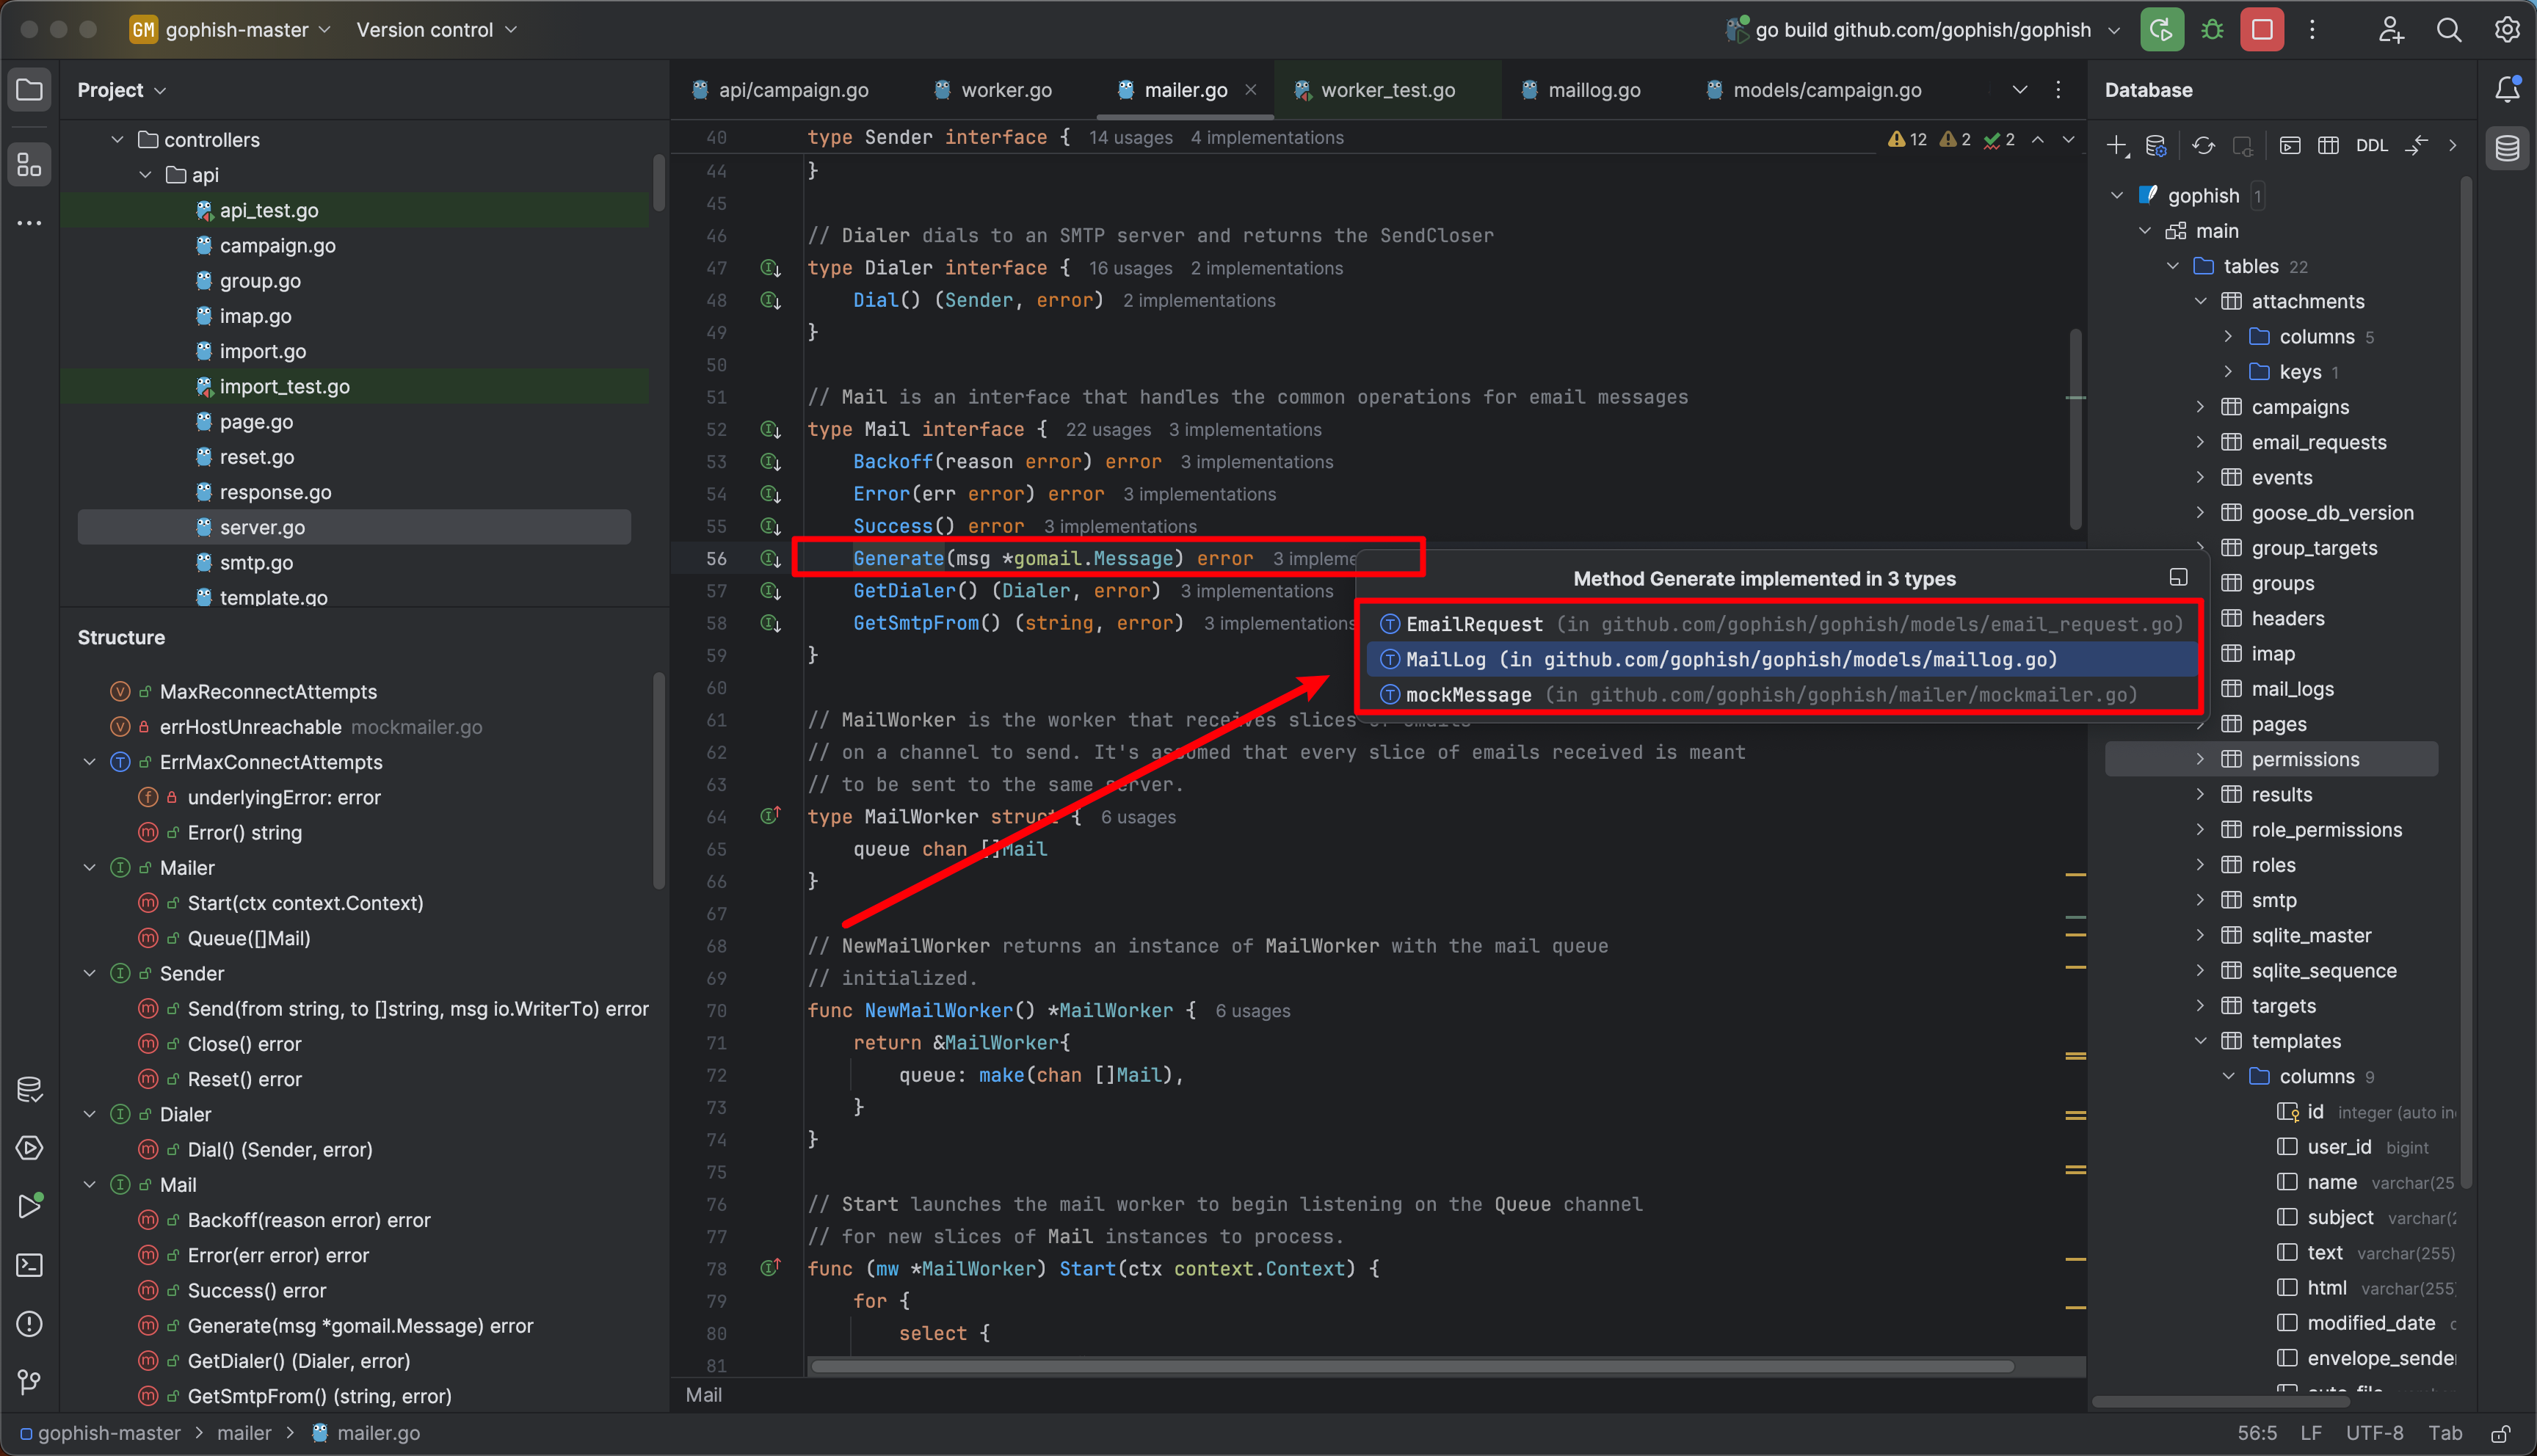Go to previous highlighted error arrow
Viewport: 2537px width, 1456px height.
[2037, 139]
